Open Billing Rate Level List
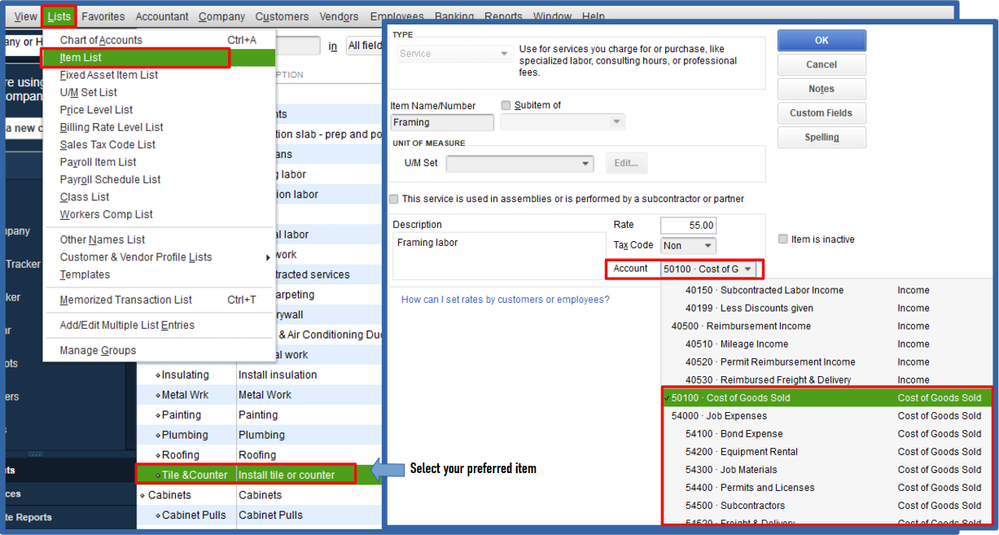The width and height of the screenshot is (999, 535). click(x=159, y=127)
